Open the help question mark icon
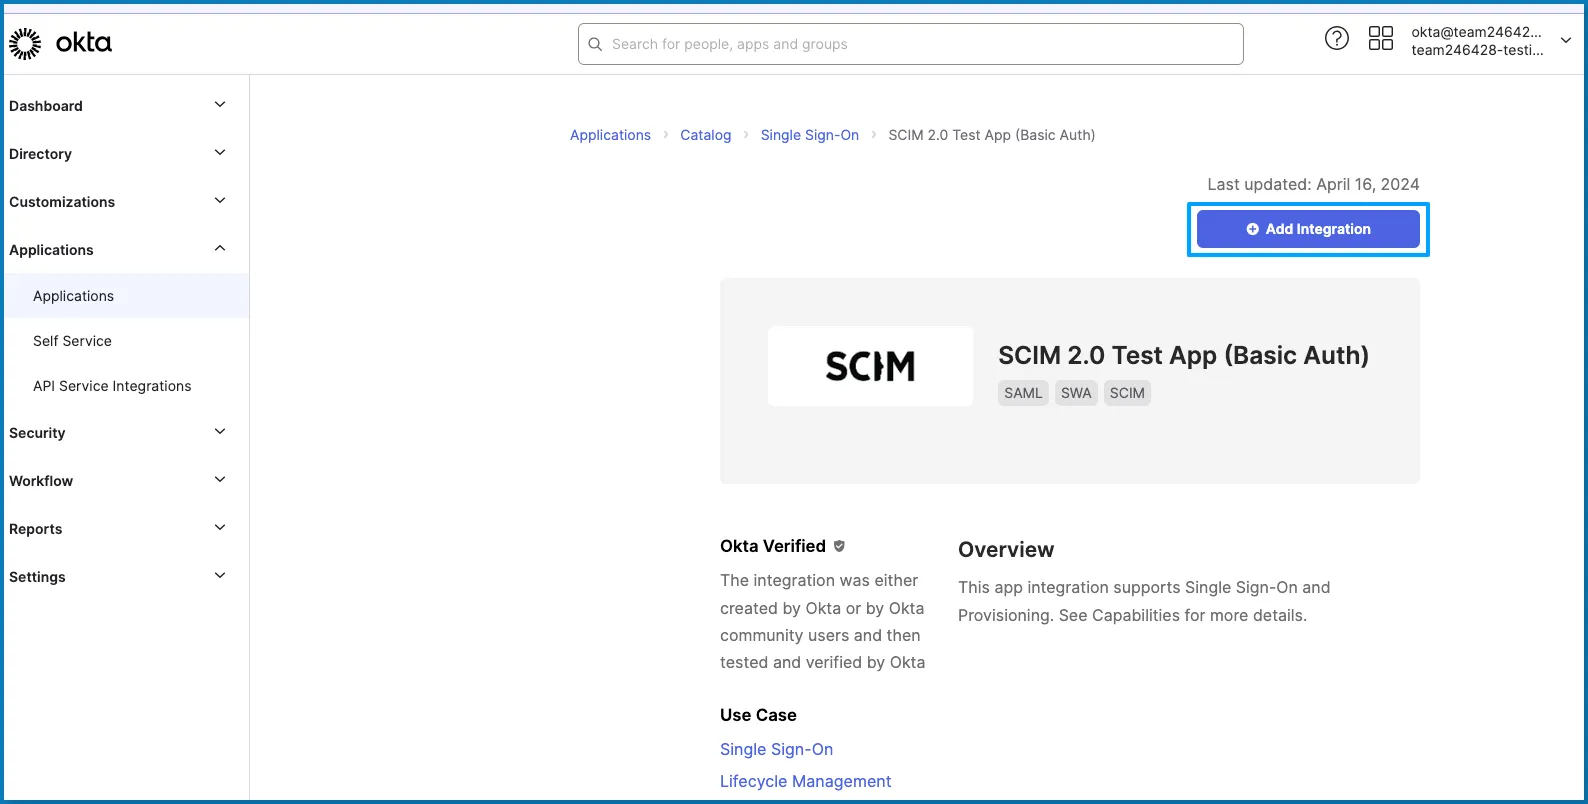 [x=1336, y=39]
